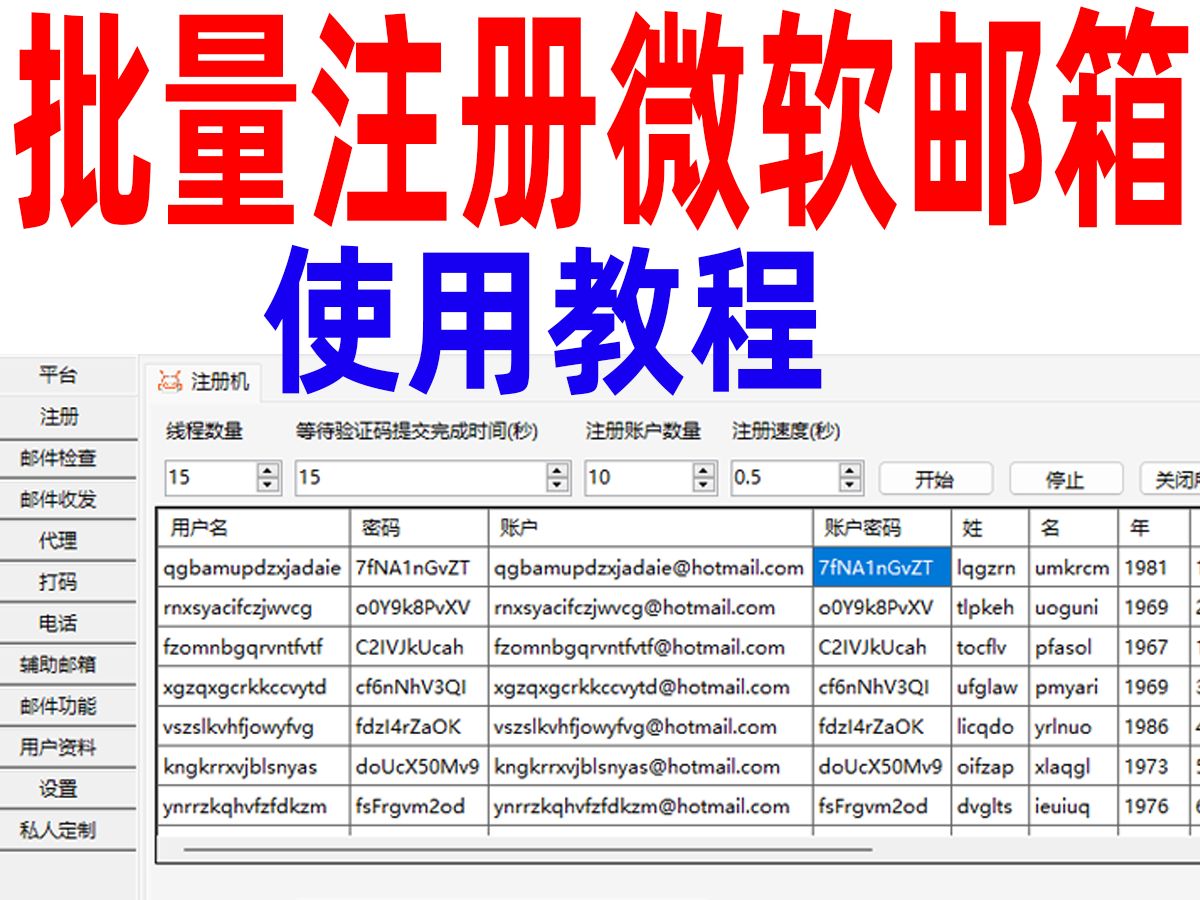Image resolution: width=1200 pixels, height=900 pixels.
Task: Open the 平台 sidebar item
Action: point(58,376)
